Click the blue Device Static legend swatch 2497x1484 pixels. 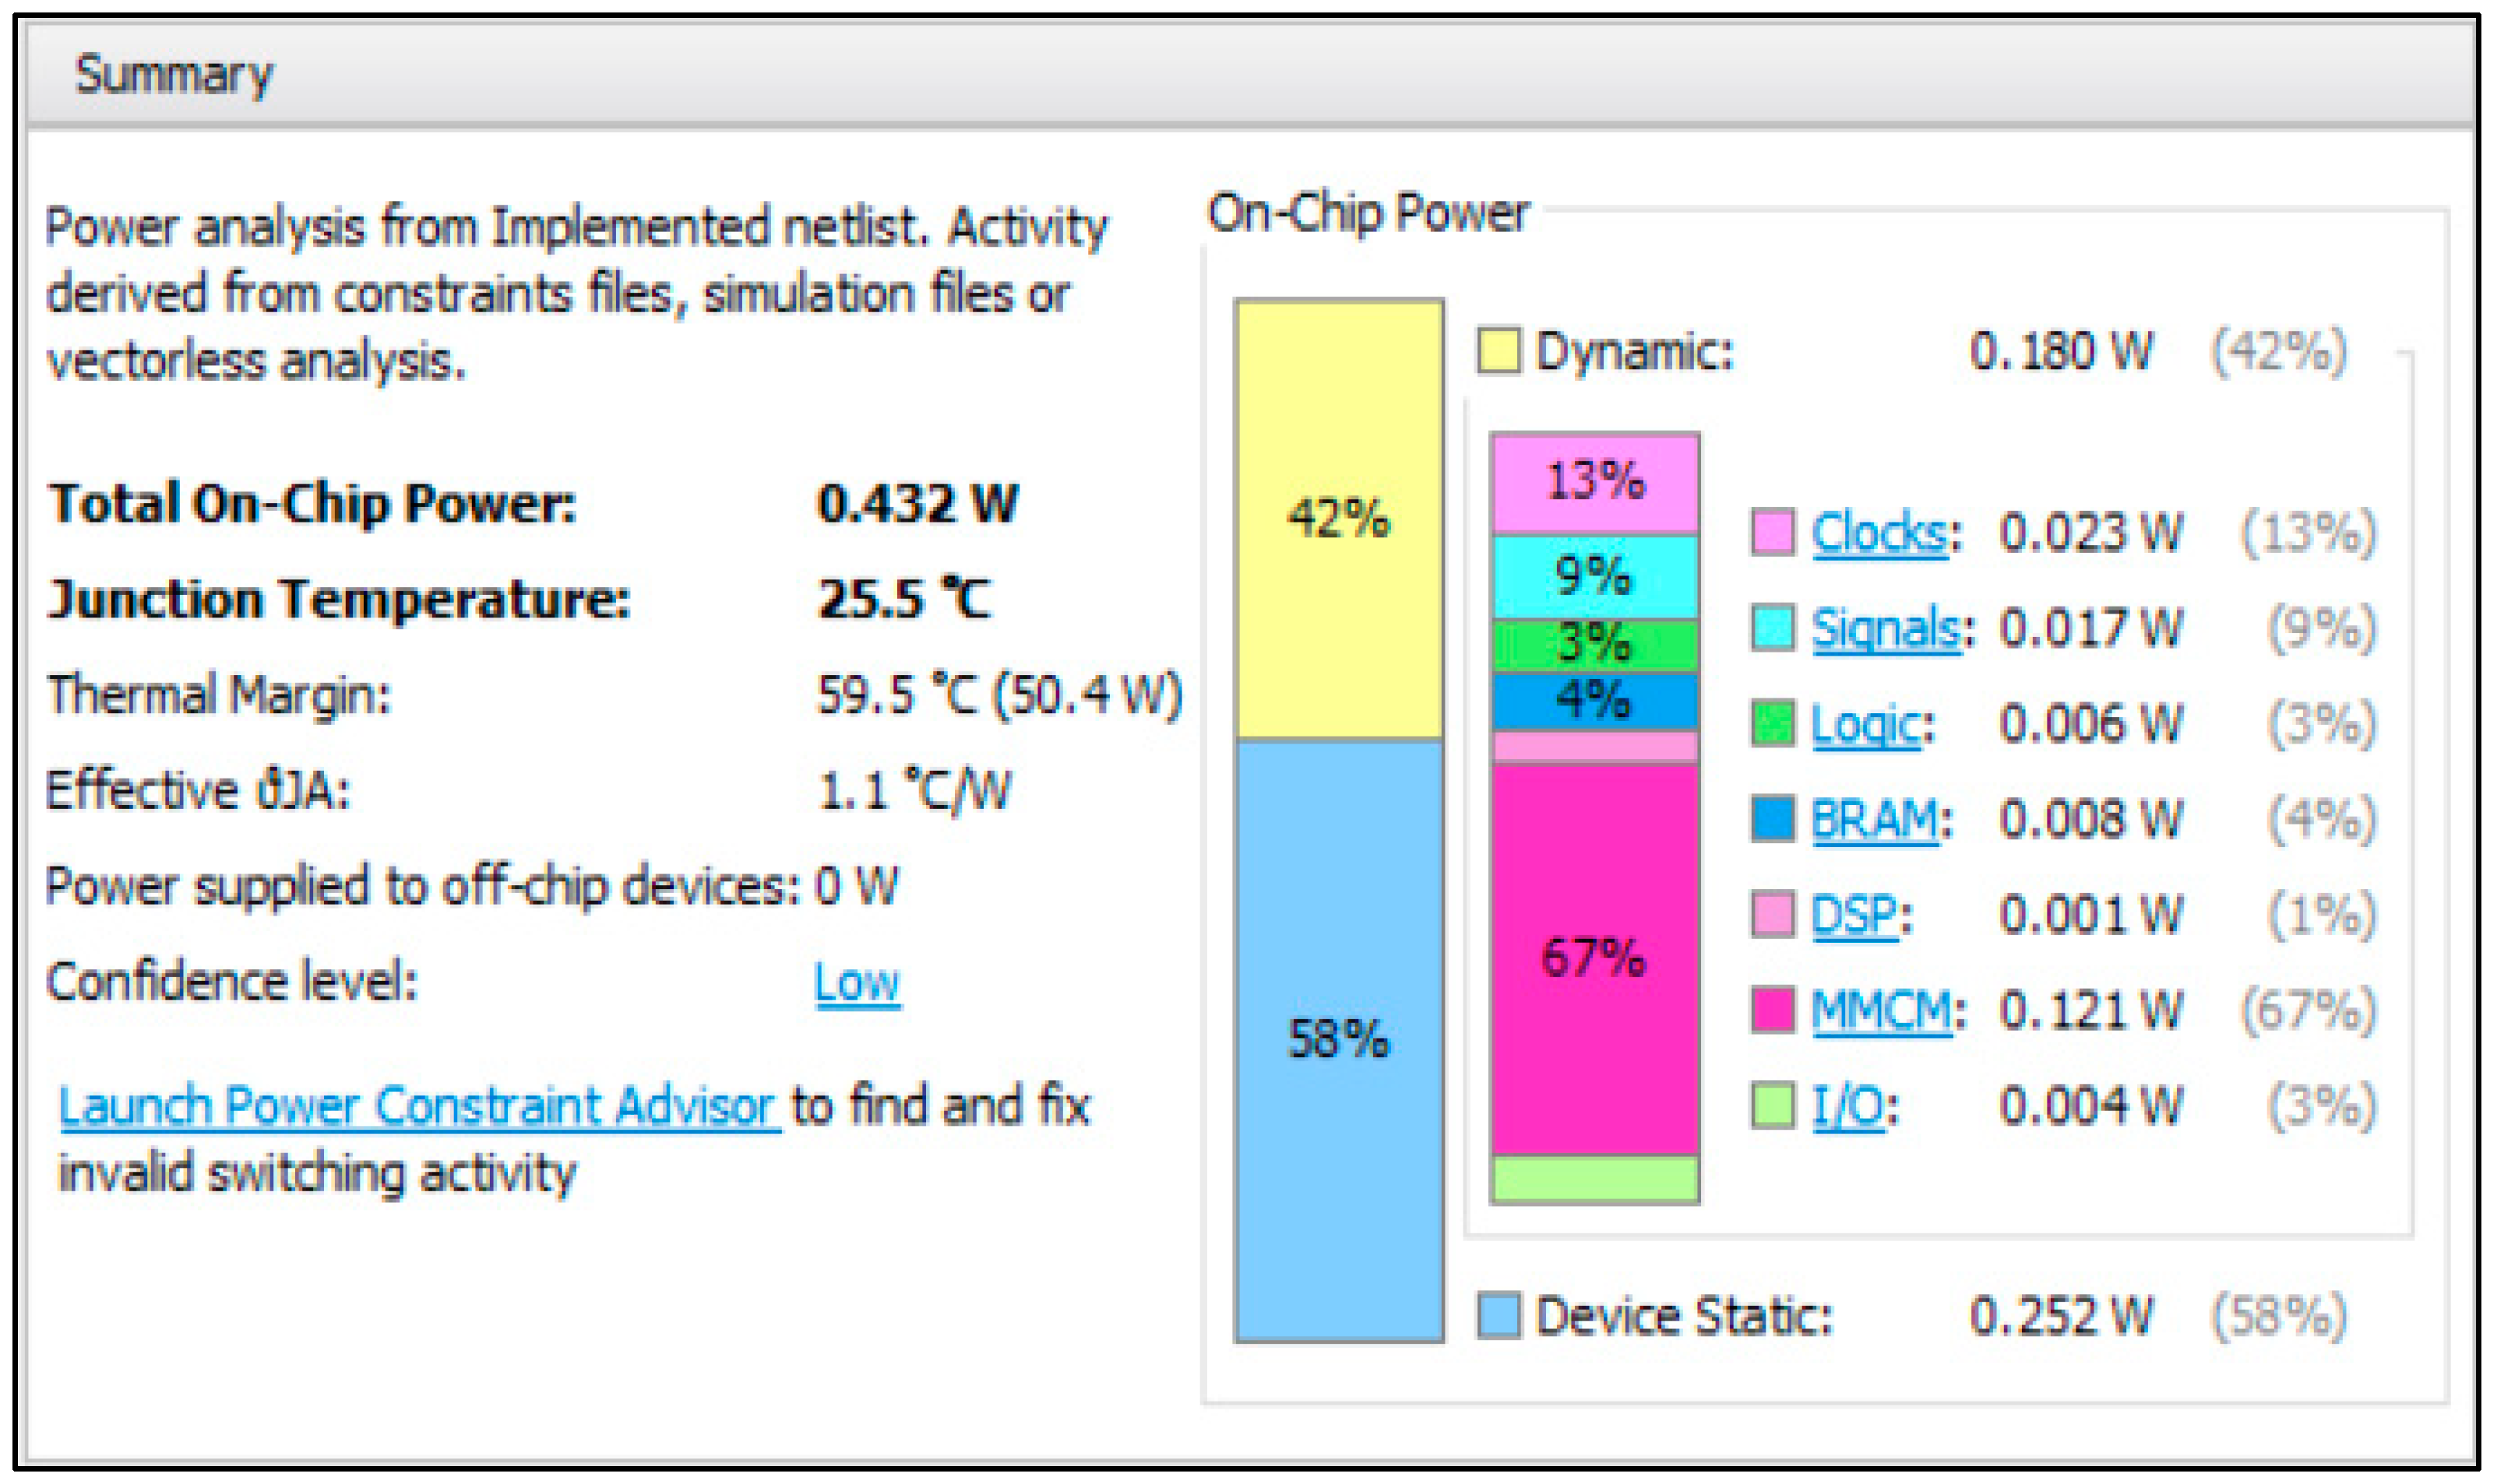coord(1498,1315)
